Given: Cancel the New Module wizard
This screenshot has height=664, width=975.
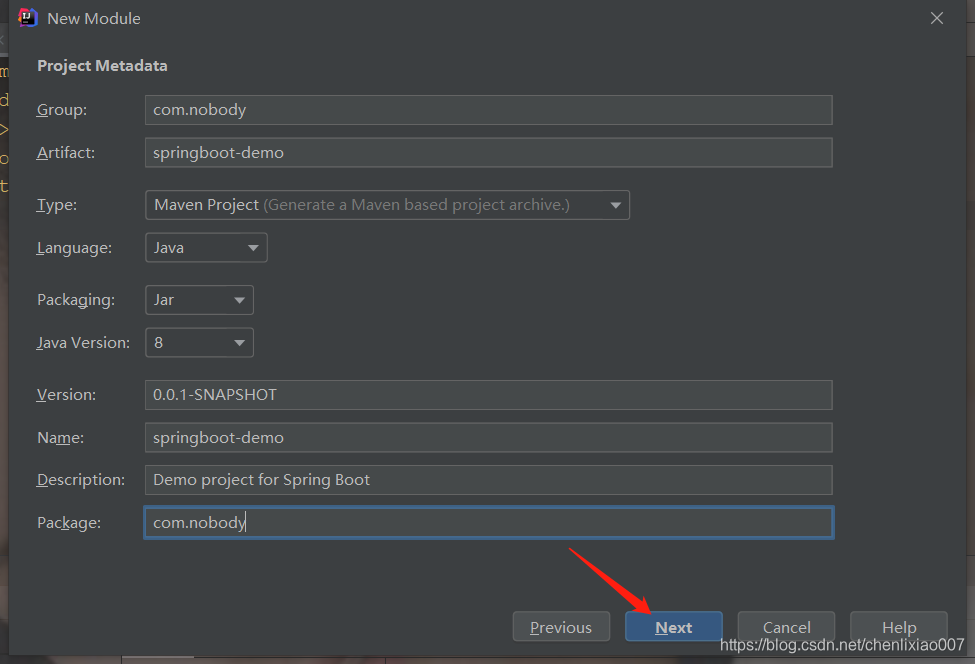Looking at the screenshot, I should coord(786,627).
